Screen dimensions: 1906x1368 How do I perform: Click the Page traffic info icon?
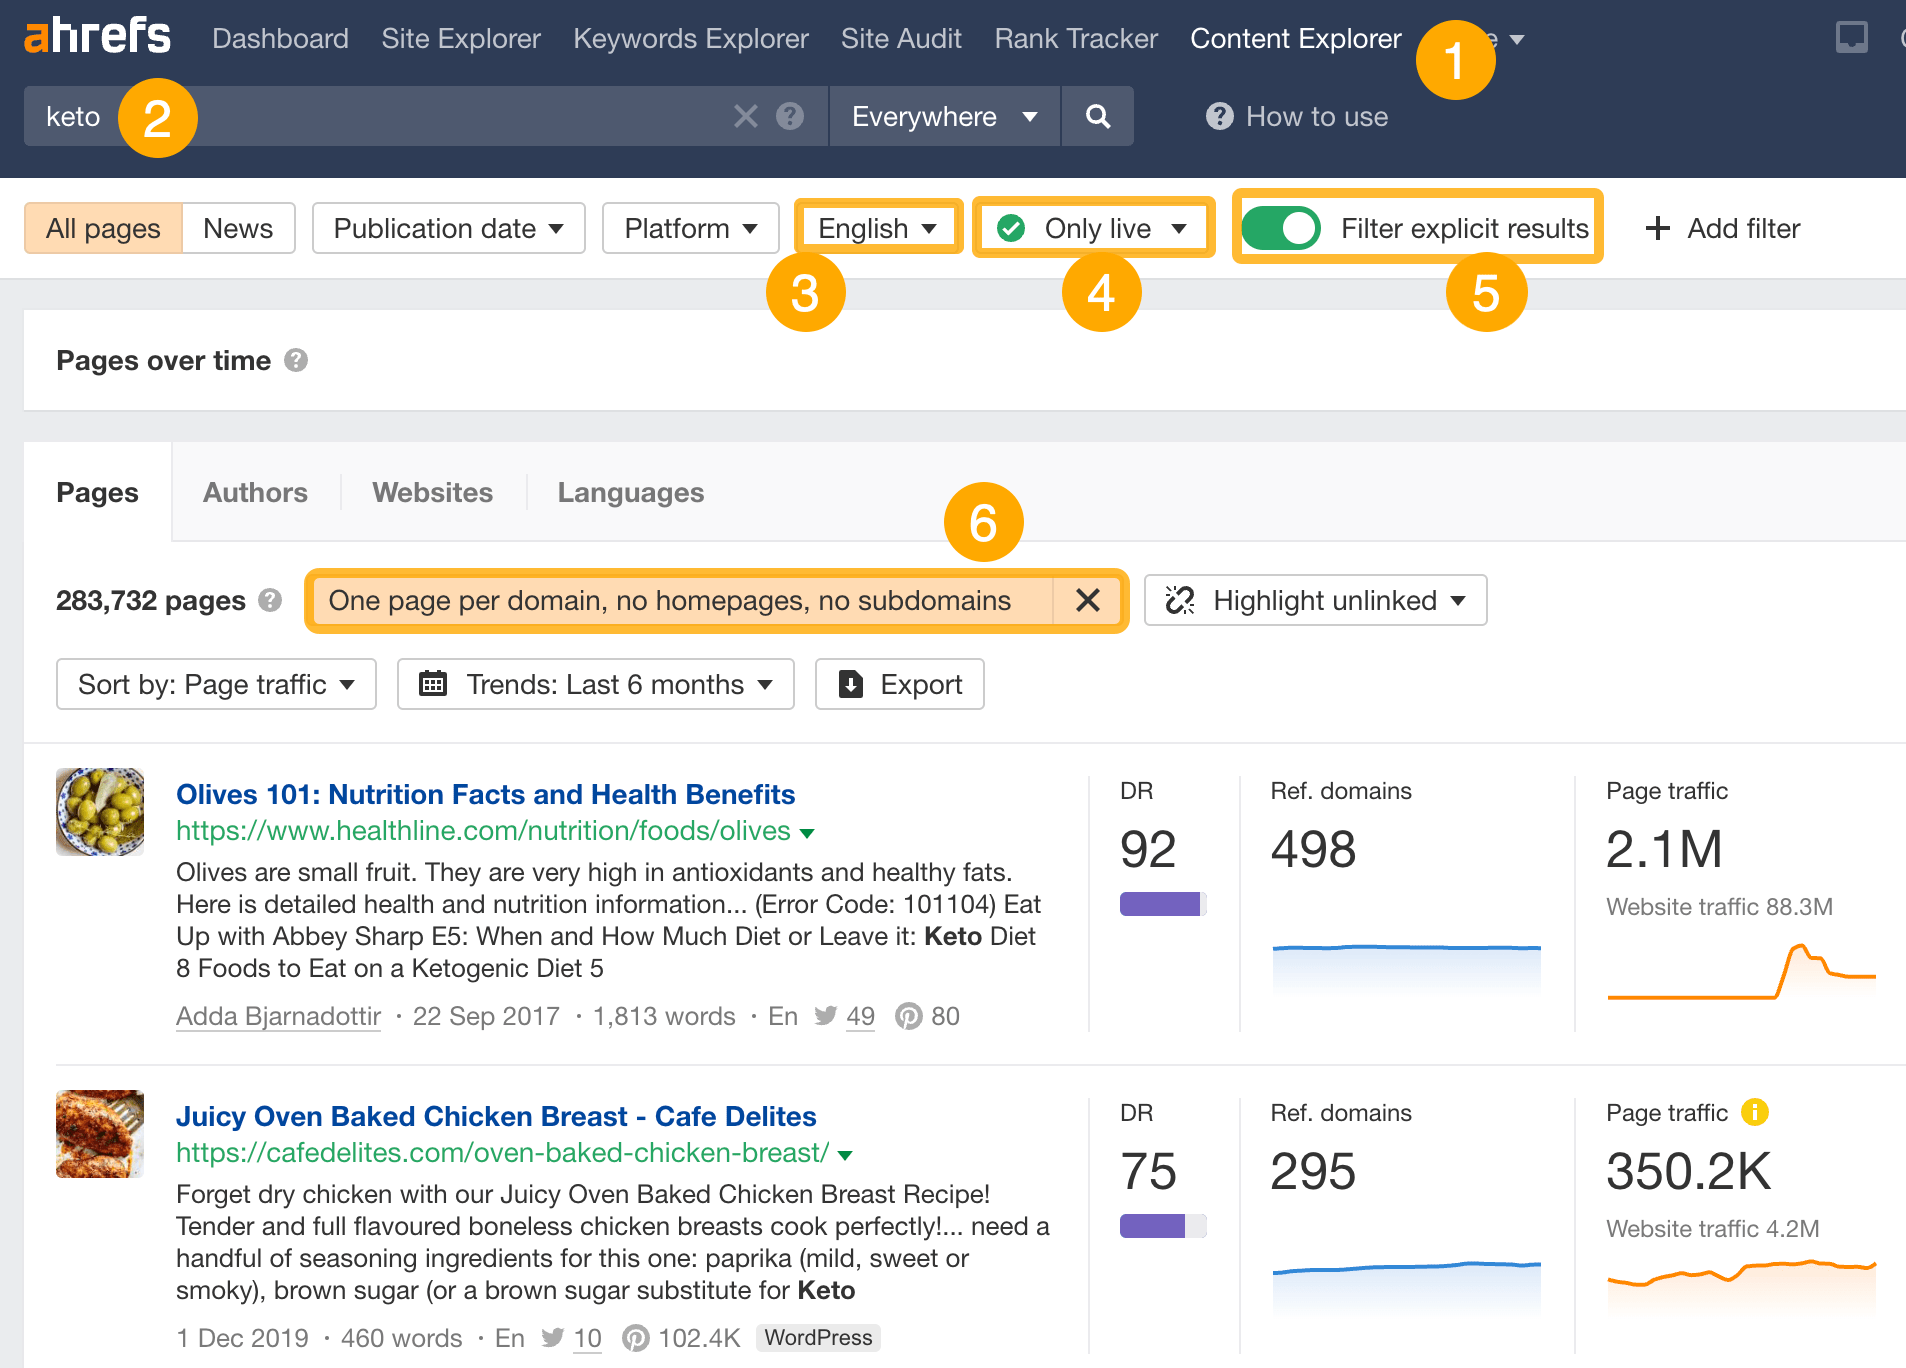tap(1757, 1111)
